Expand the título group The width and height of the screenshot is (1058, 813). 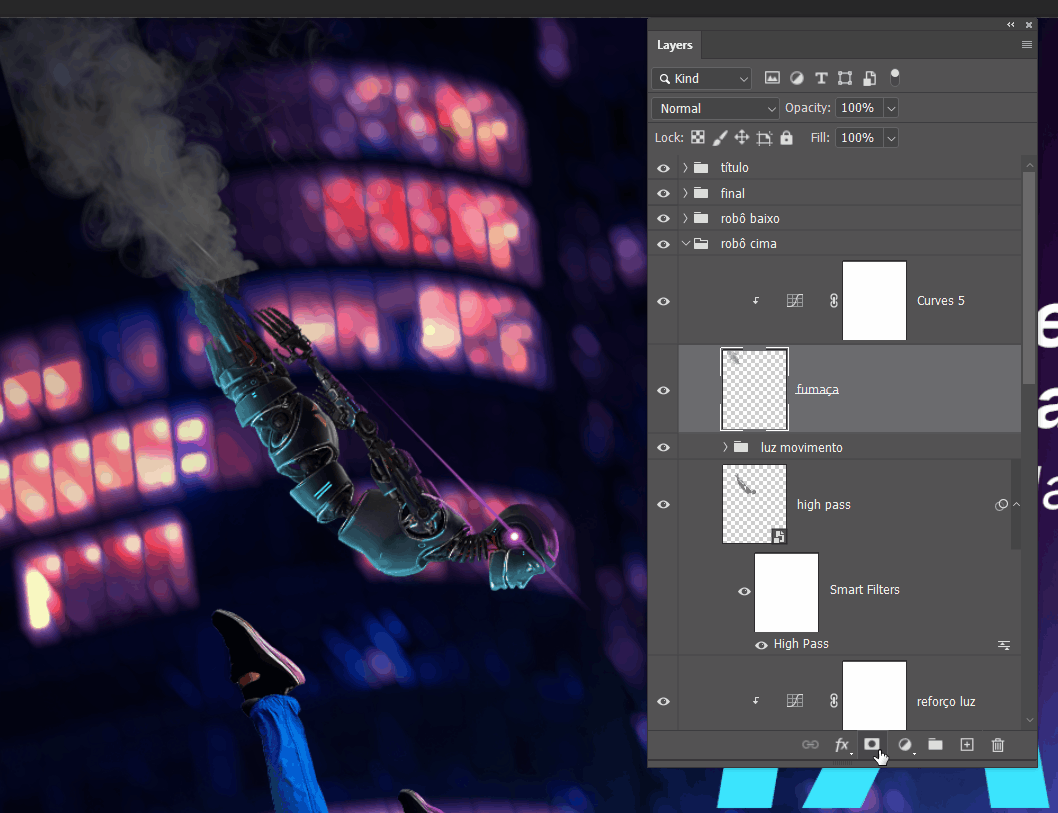click(686, 167)
